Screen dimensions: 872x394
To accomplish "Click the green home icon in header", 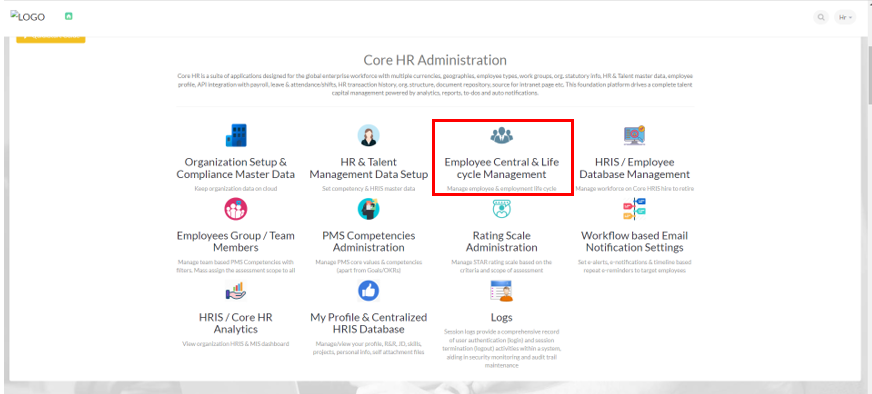I will tap(68, 17).
